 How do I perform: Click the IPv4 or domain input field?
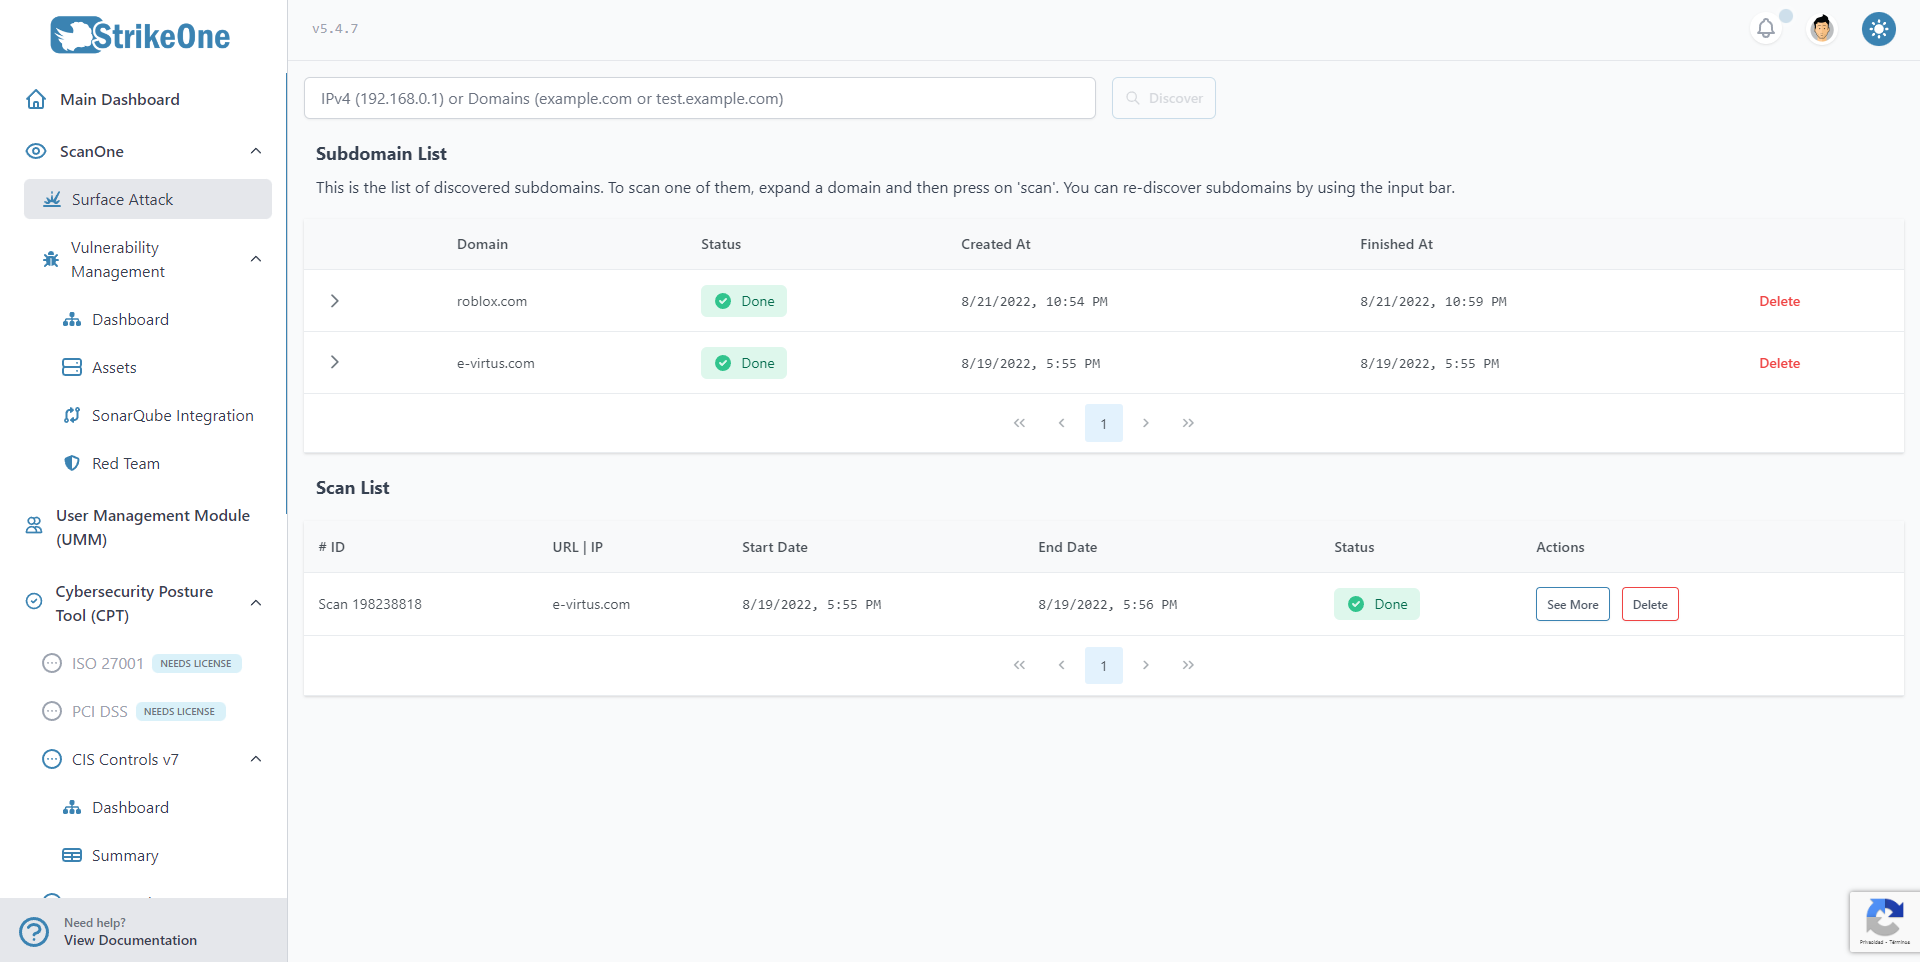click(699, 98)
